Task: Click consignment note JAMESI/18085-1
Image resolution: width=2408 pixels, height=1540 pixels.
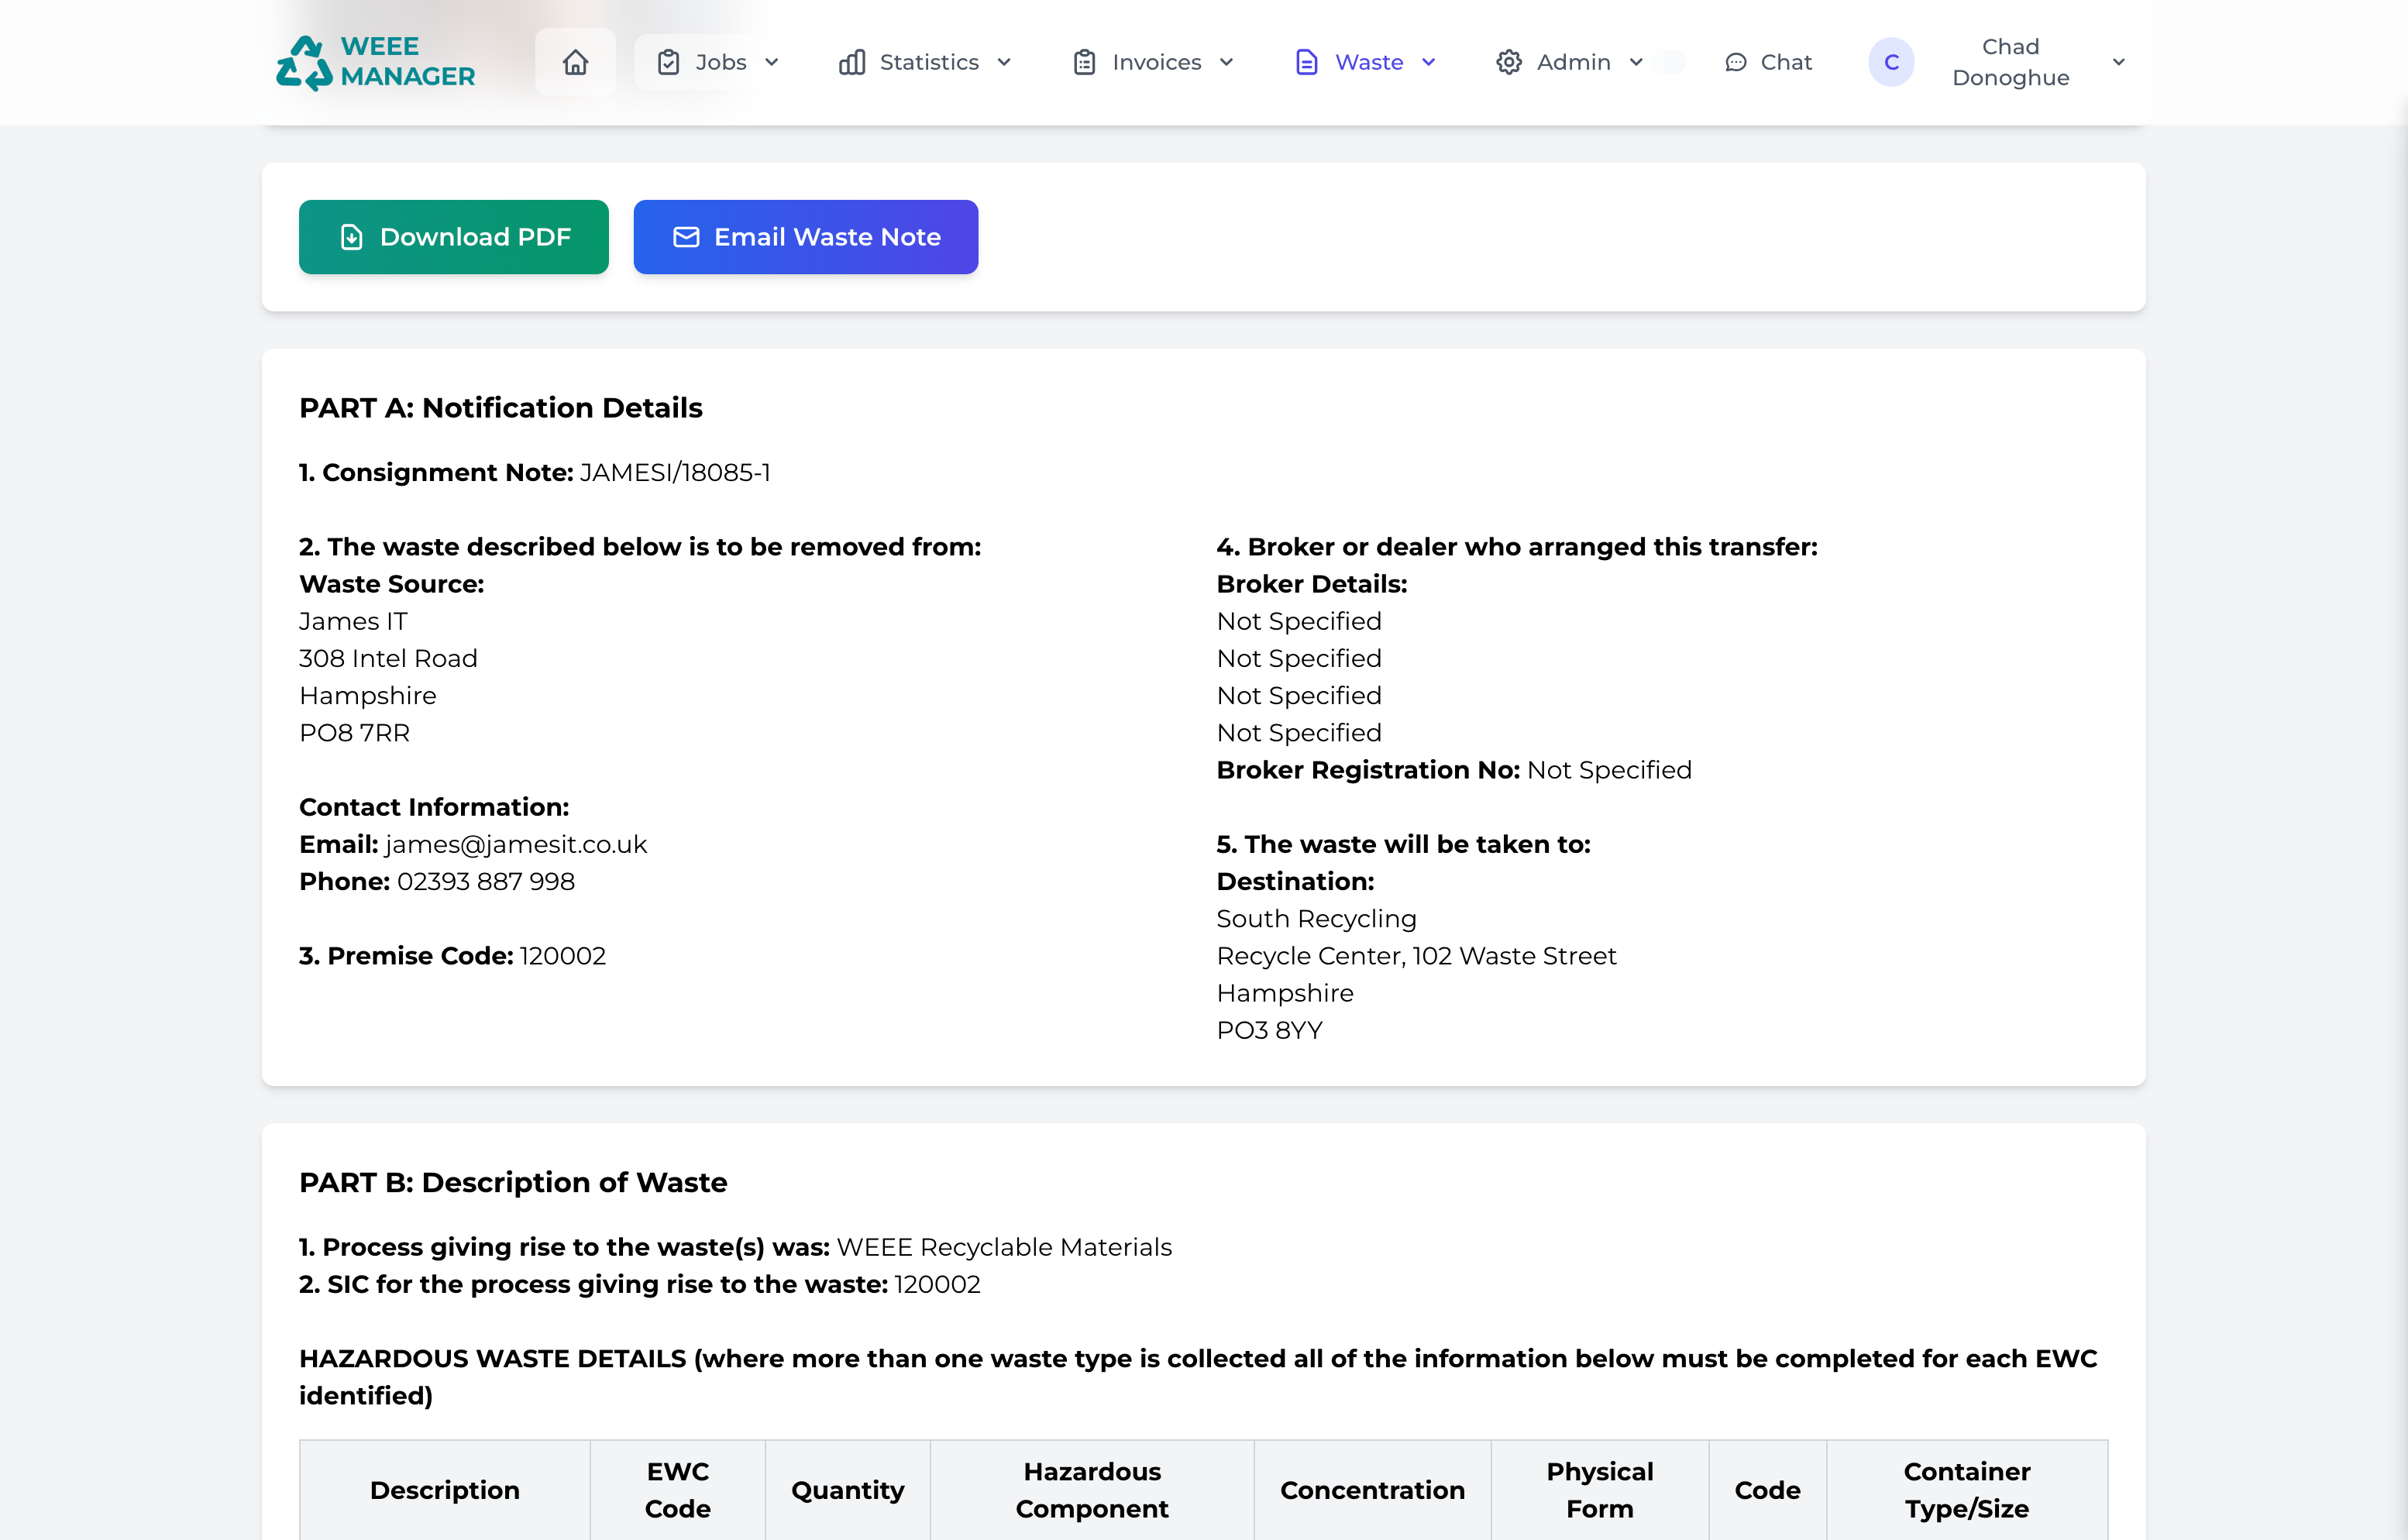Action: [676, 472]
